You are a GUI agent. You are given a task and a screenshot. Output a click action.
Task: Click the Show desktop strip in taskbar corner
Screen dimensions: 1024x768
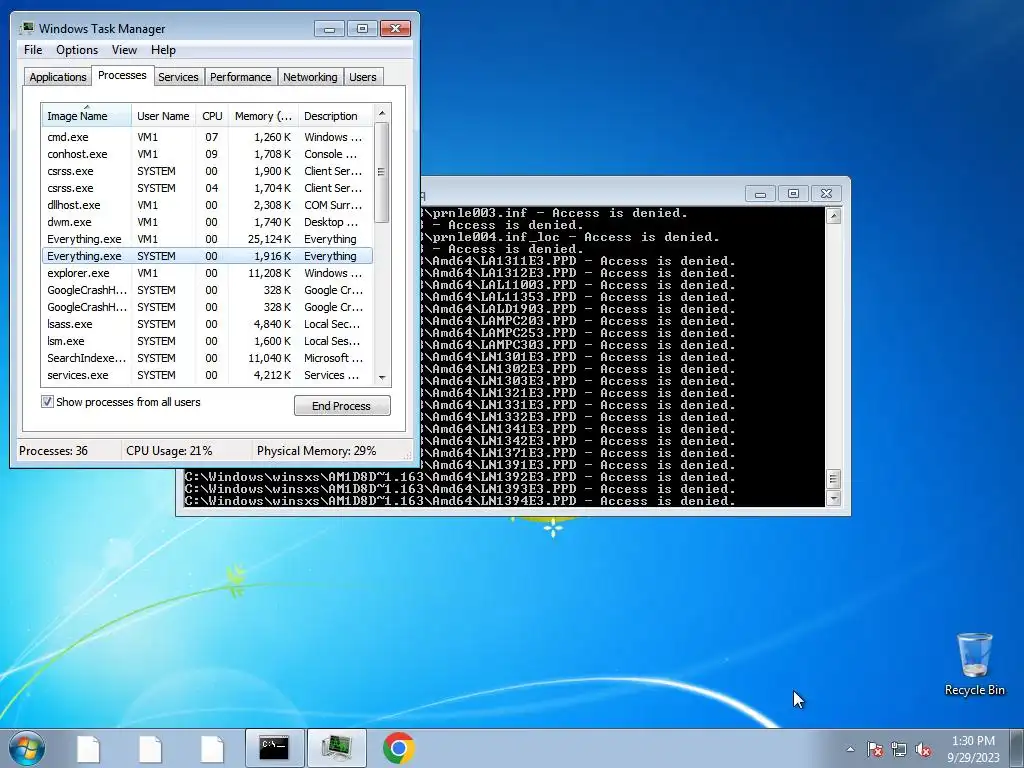1018,748
